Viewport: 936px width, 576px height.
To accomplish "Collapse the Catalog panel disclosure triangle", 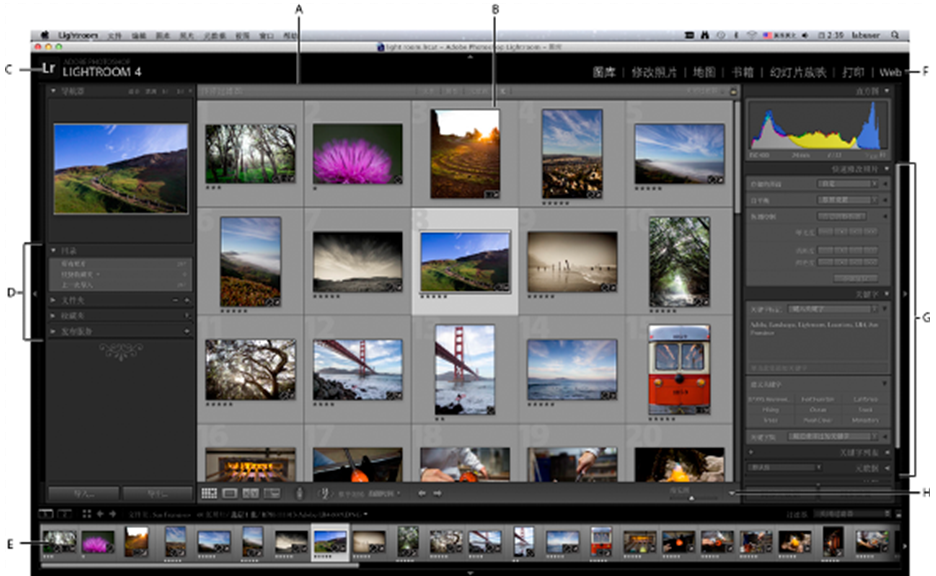I will (x=53, y=250).
